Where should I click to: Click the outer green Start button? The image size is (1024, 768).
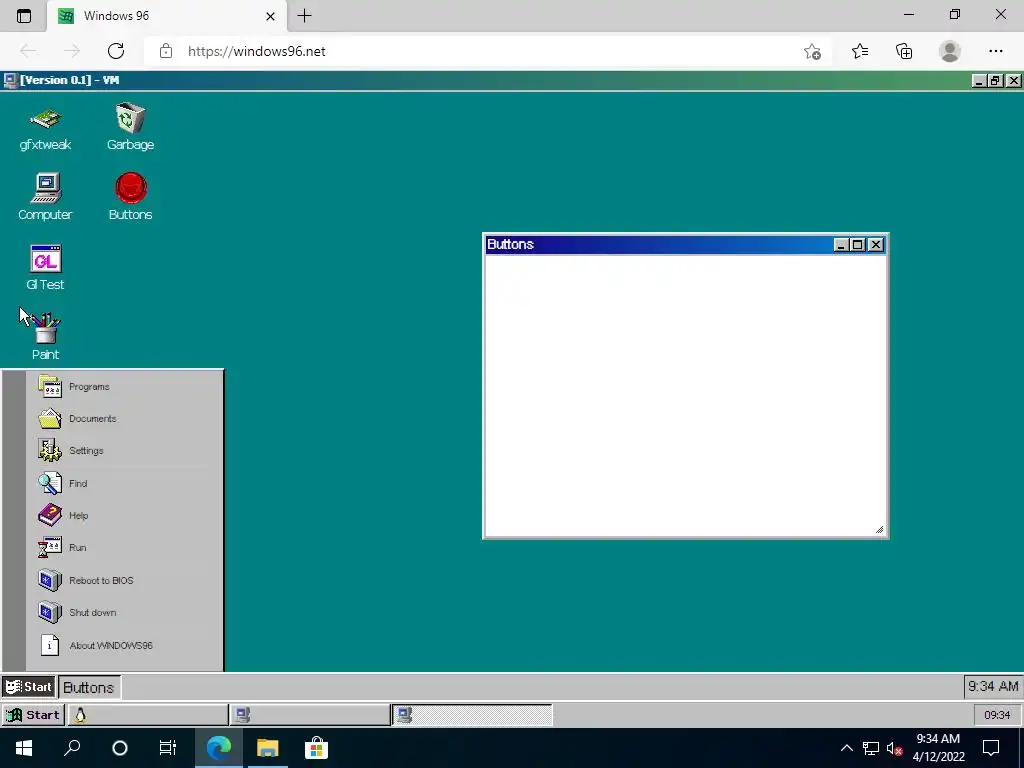(x=33, y=715)
